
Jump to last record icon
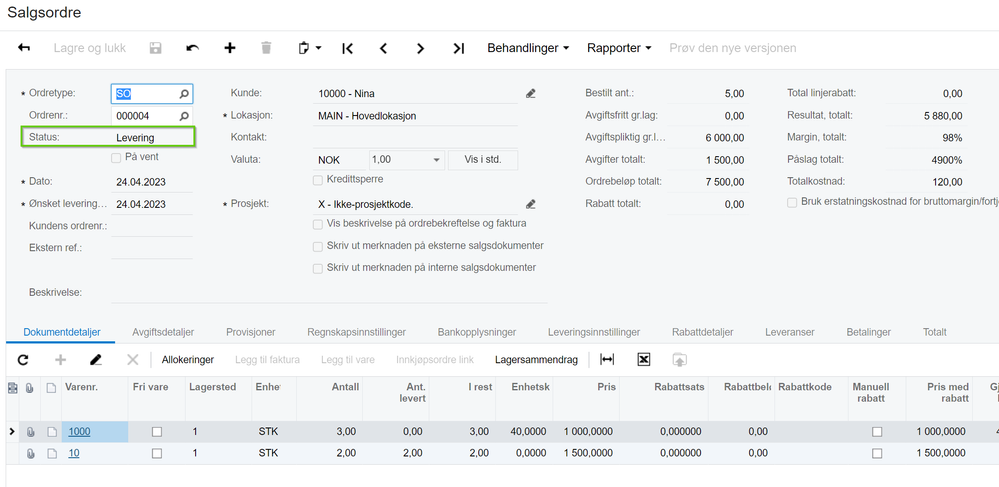click(458, 48)
